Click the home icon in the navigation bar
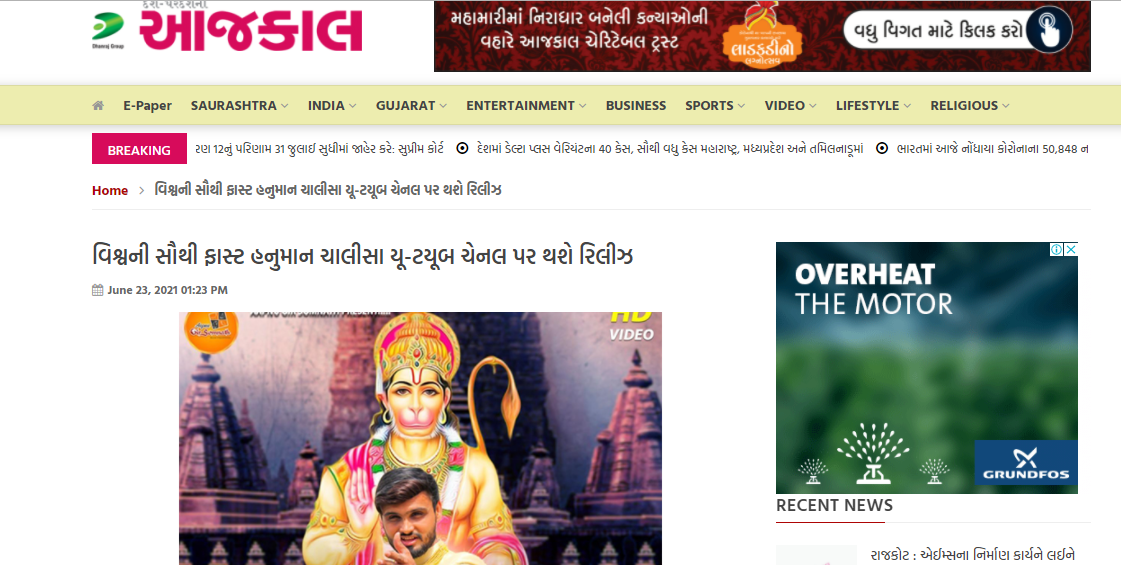The image size is (1121, 565). click(x=98, y=105)
